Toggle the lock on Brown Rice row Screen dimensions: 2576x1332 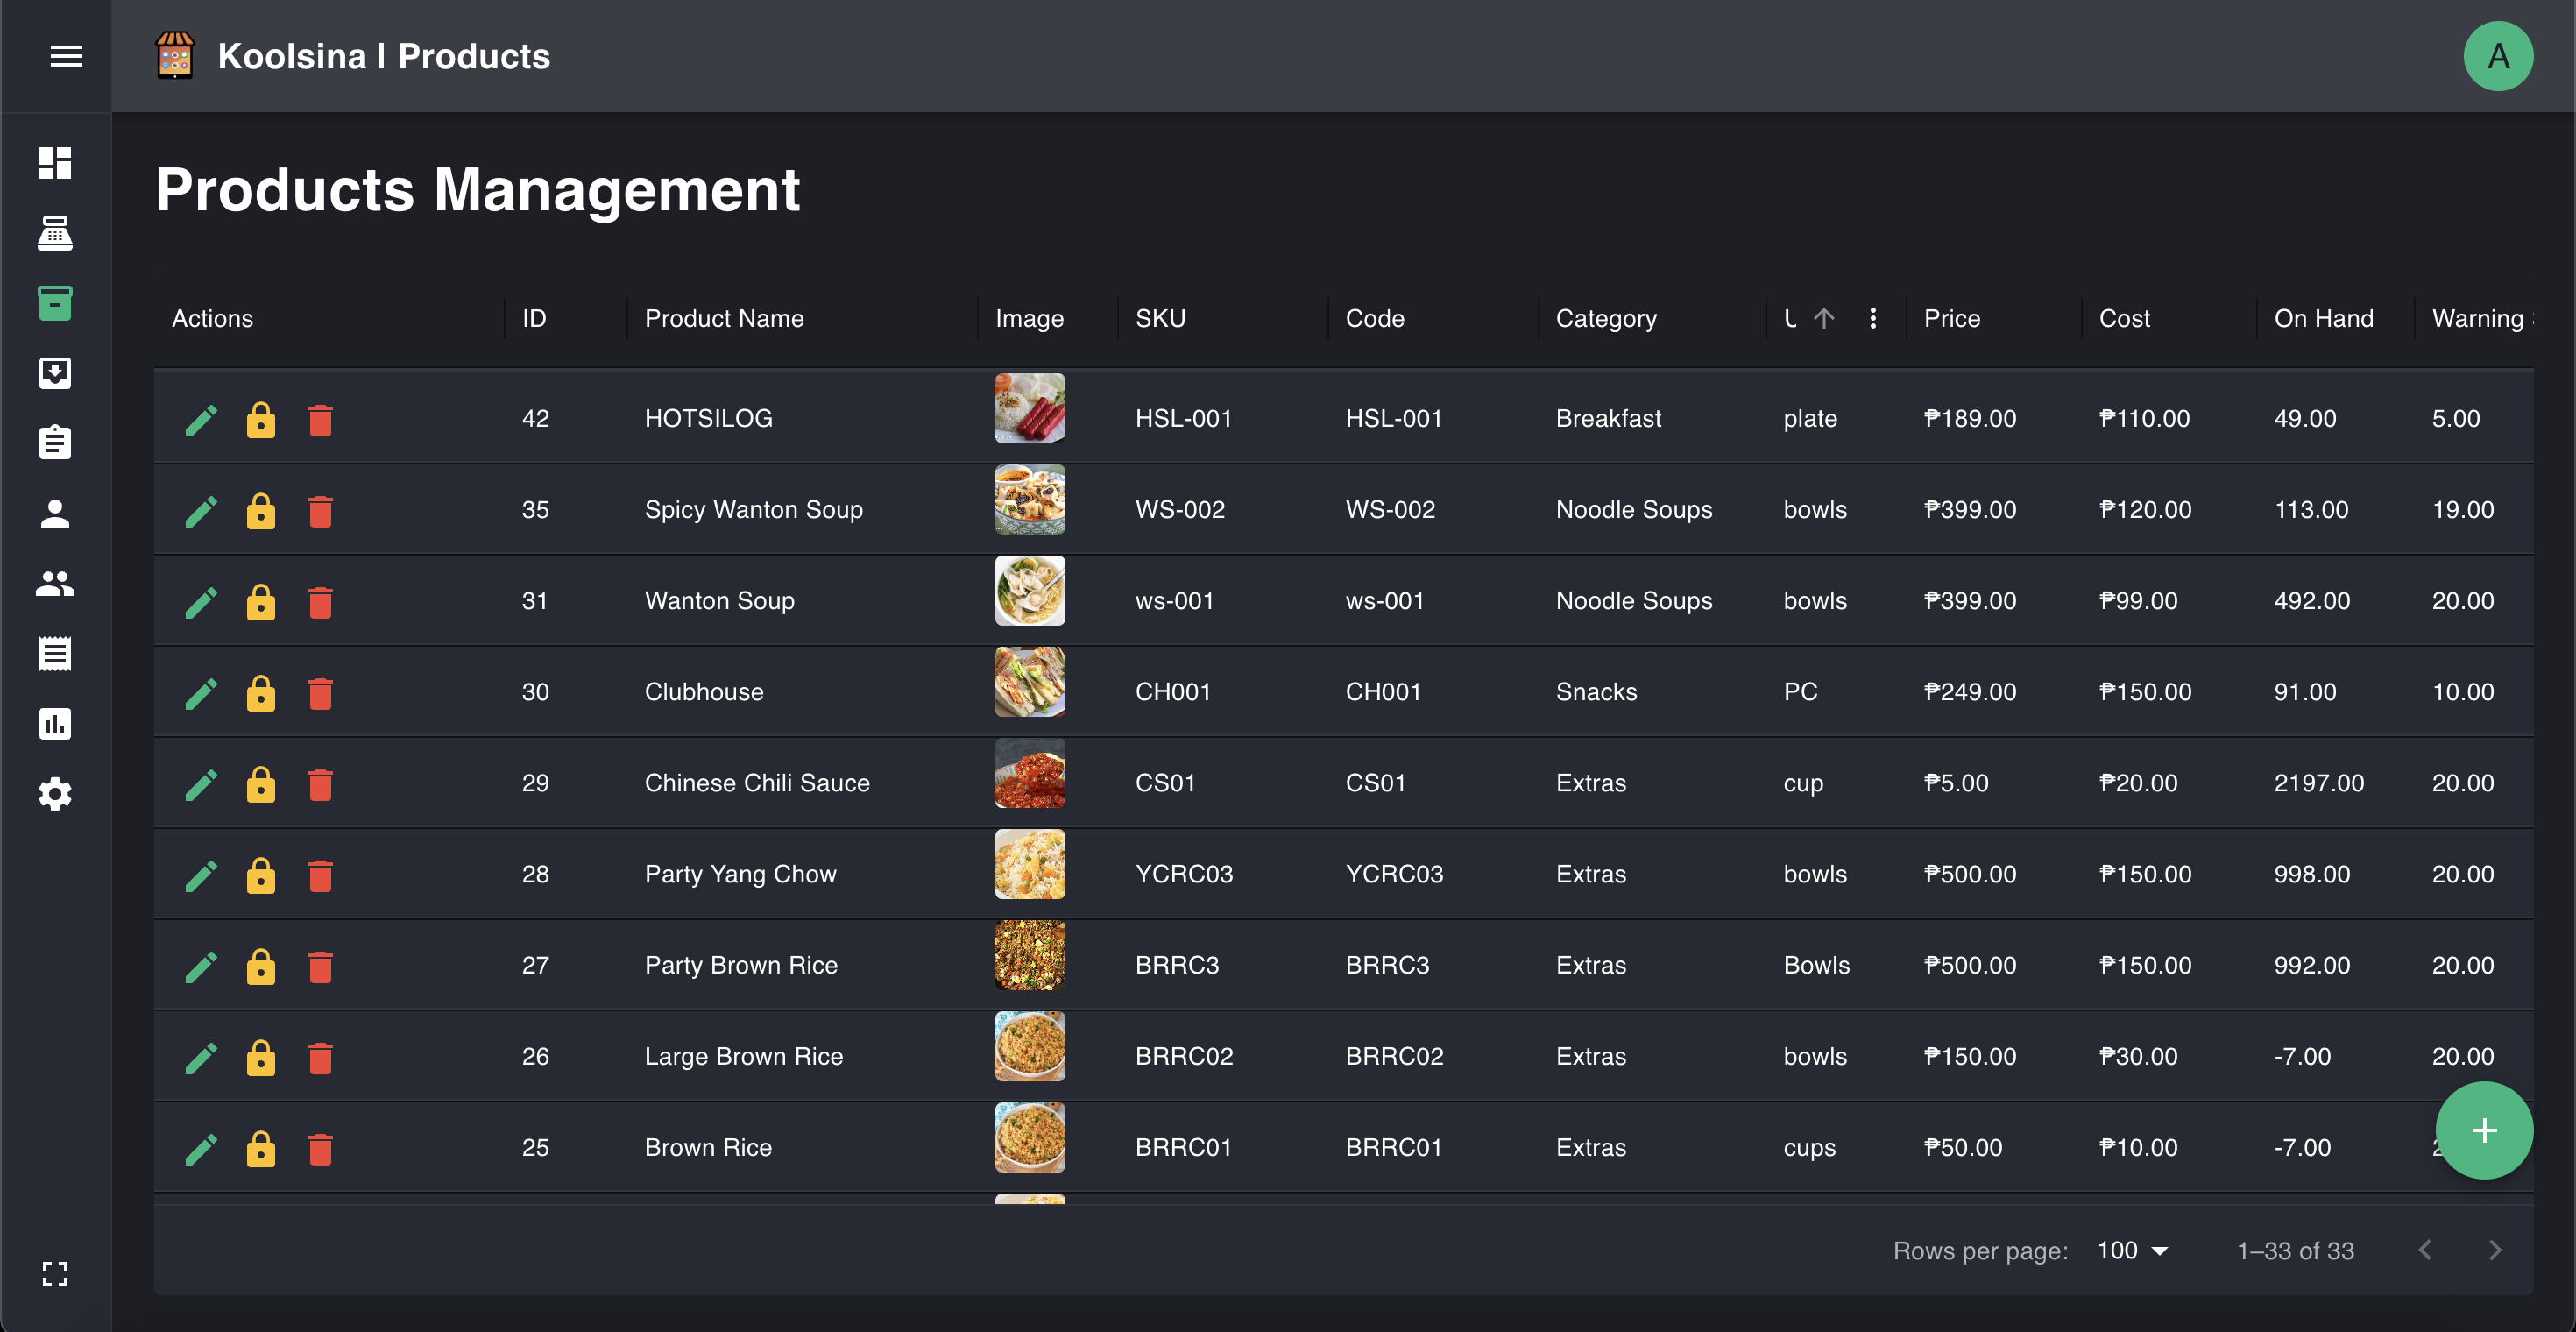tap(261, 1148)
